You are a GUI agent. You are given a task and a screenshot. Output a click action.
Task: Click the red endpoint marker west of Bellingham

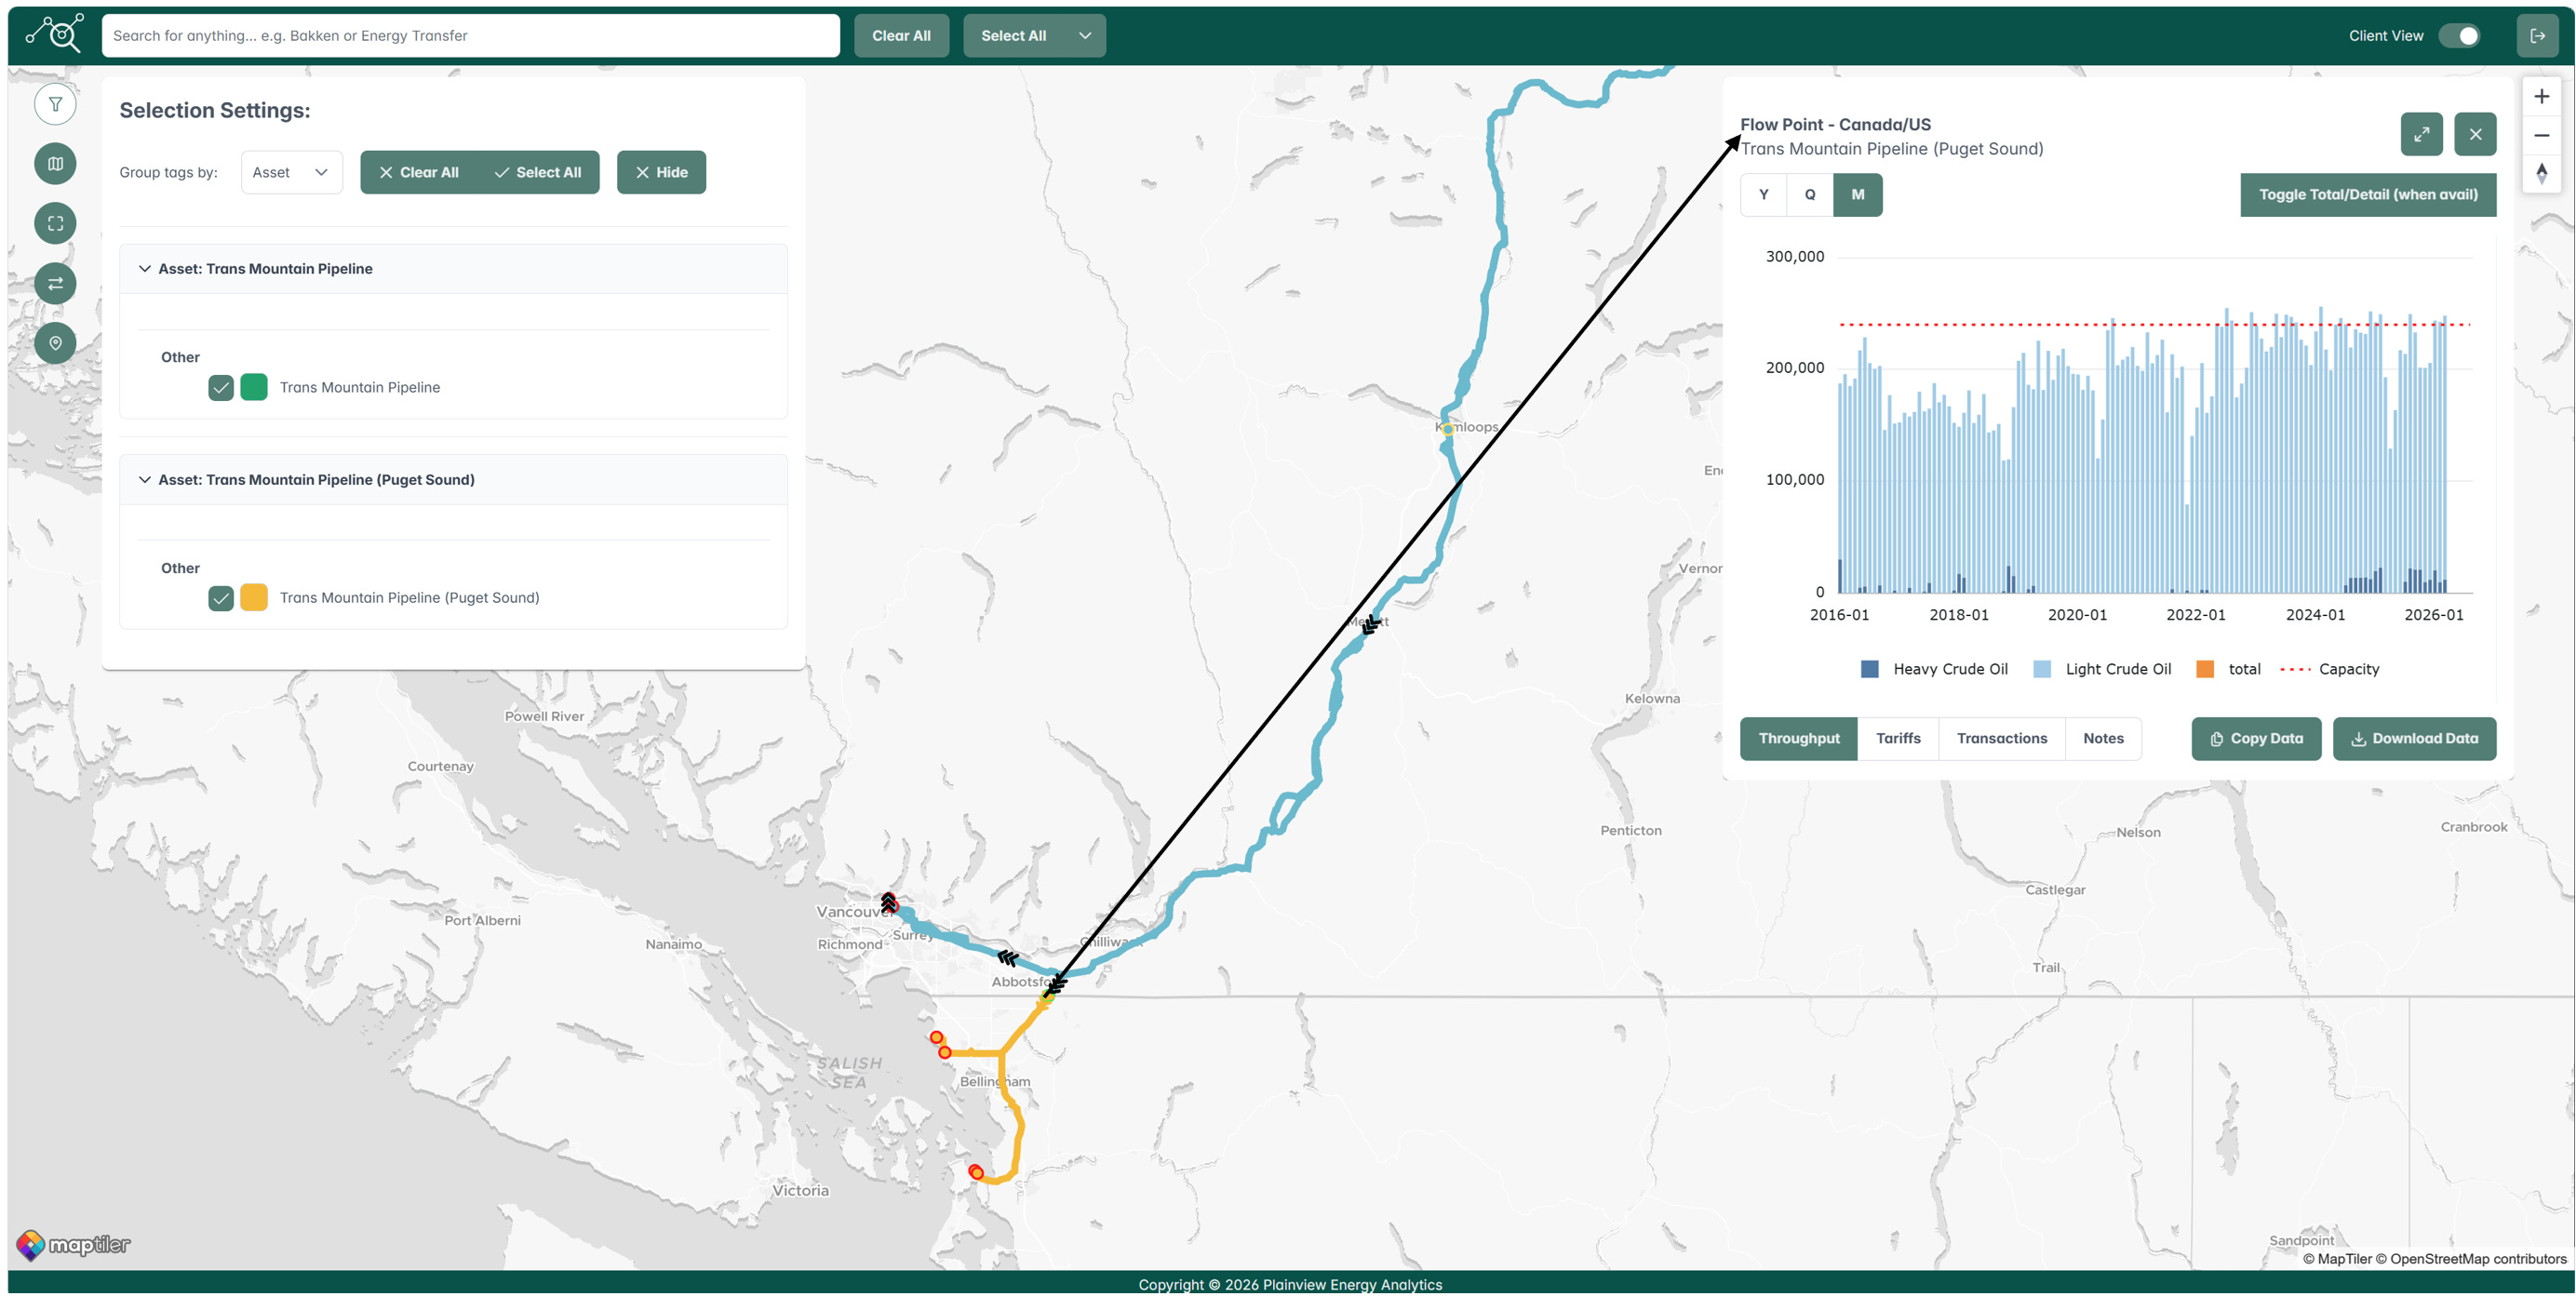coord(944,1052)
